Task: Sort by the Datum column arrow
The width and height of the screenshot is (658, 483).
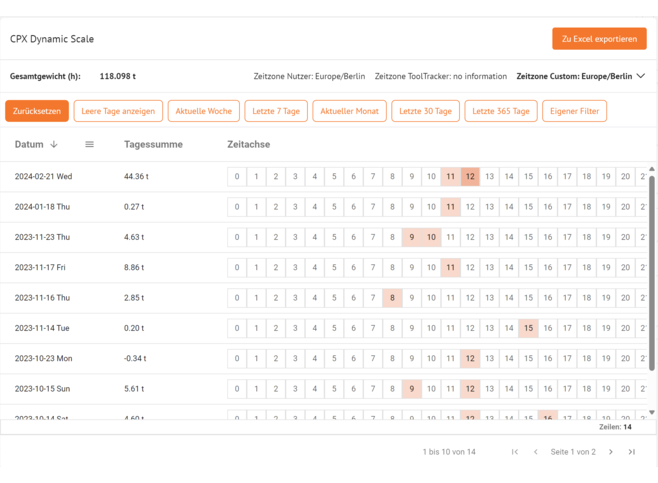Action: pyautogui.click(x=54, y=144)
